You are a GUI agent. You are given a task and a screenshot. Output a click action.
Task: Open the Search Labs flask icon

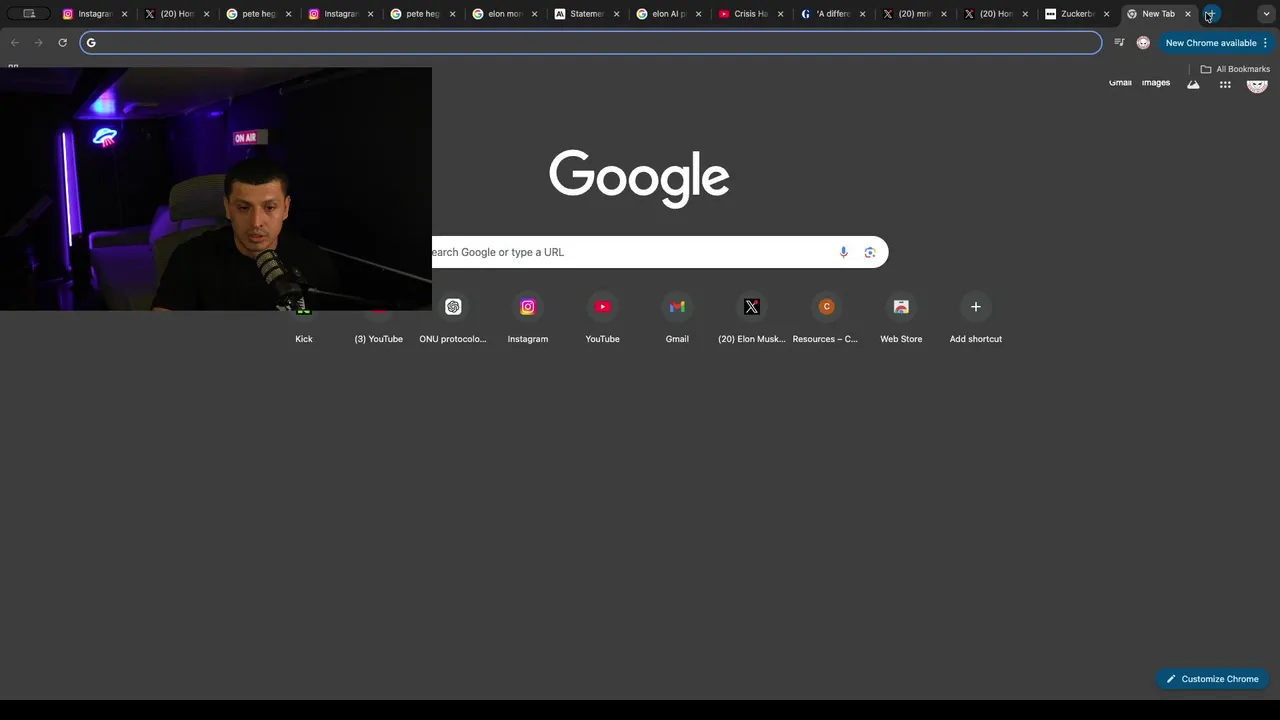point(1193,84)
